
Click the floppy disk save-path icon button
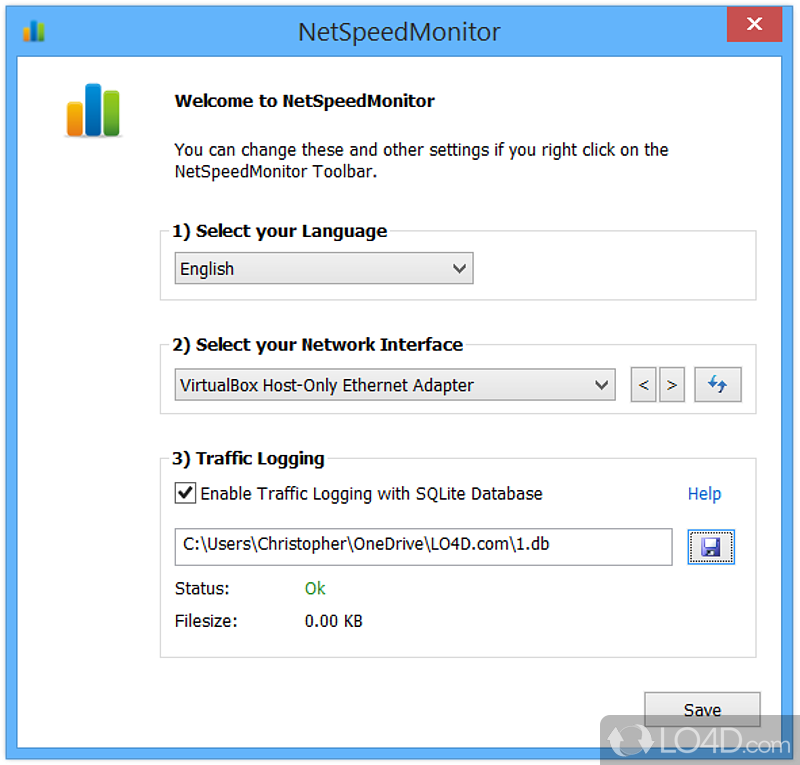tap(711, 547)
